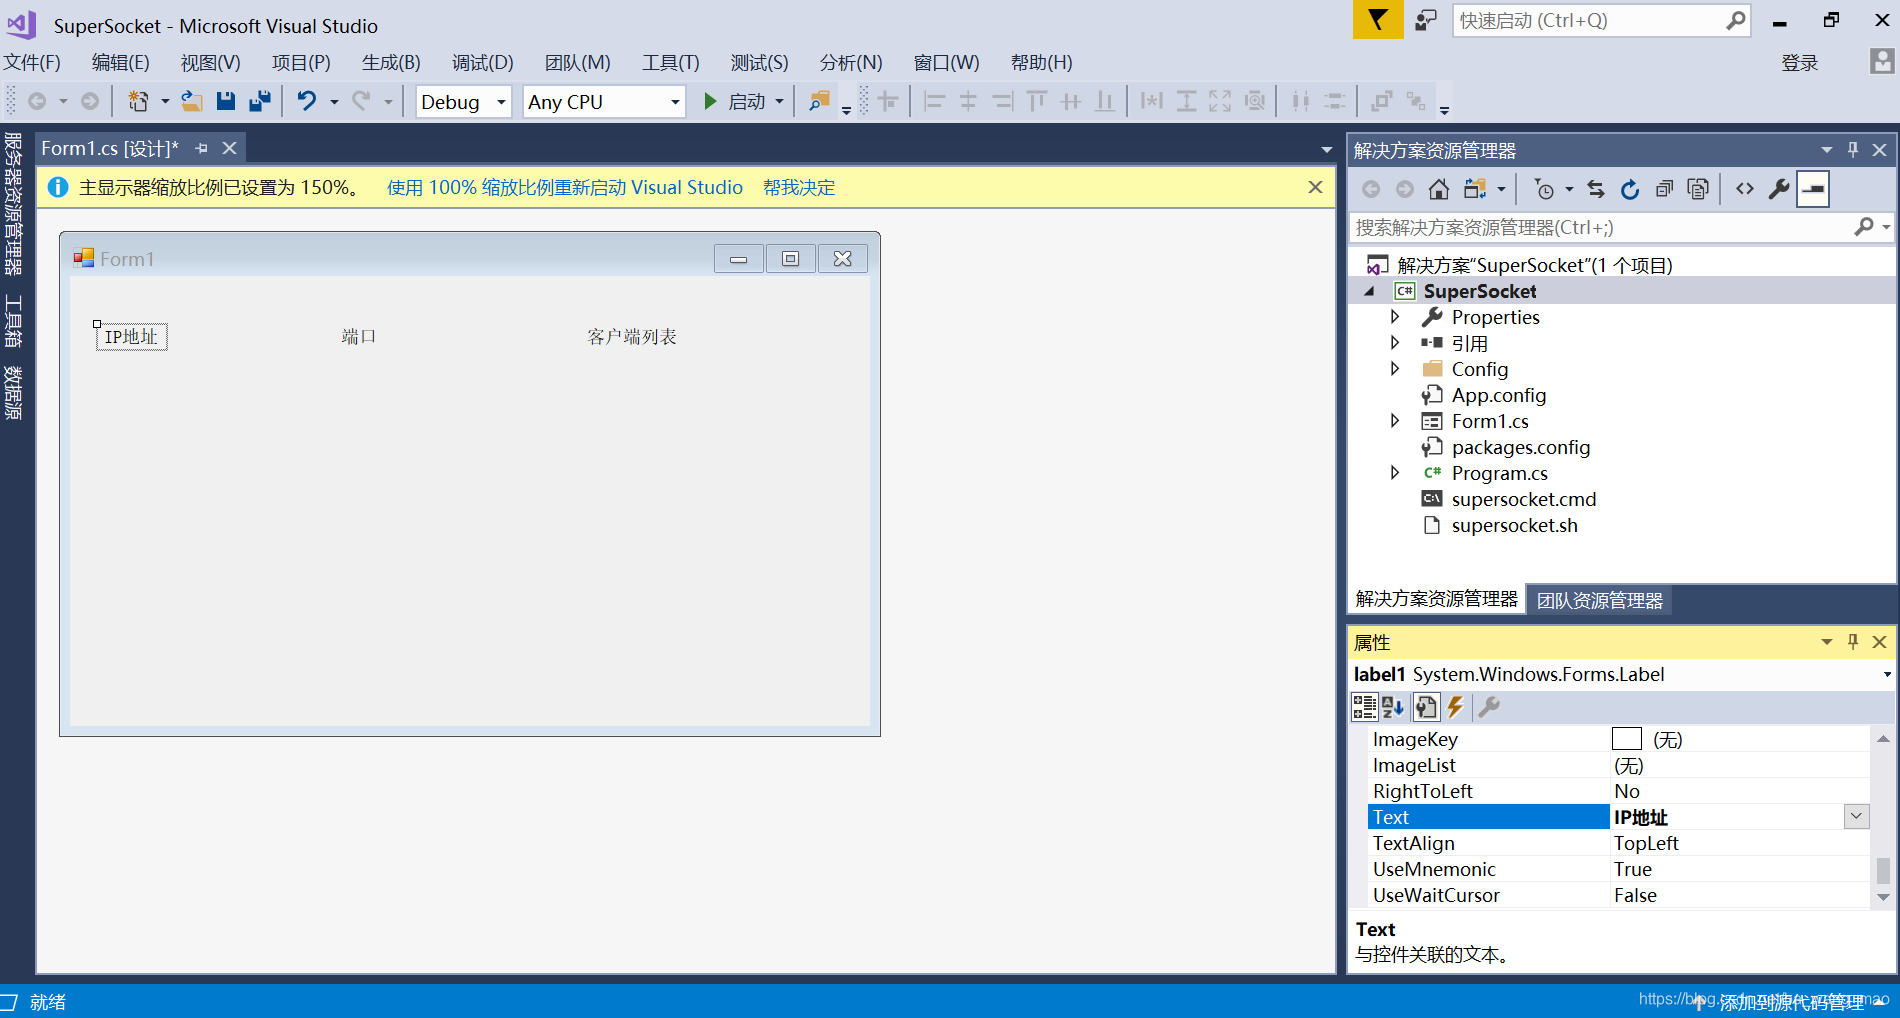Select supersocket.cmd in the solution tree

point(1524,499)
